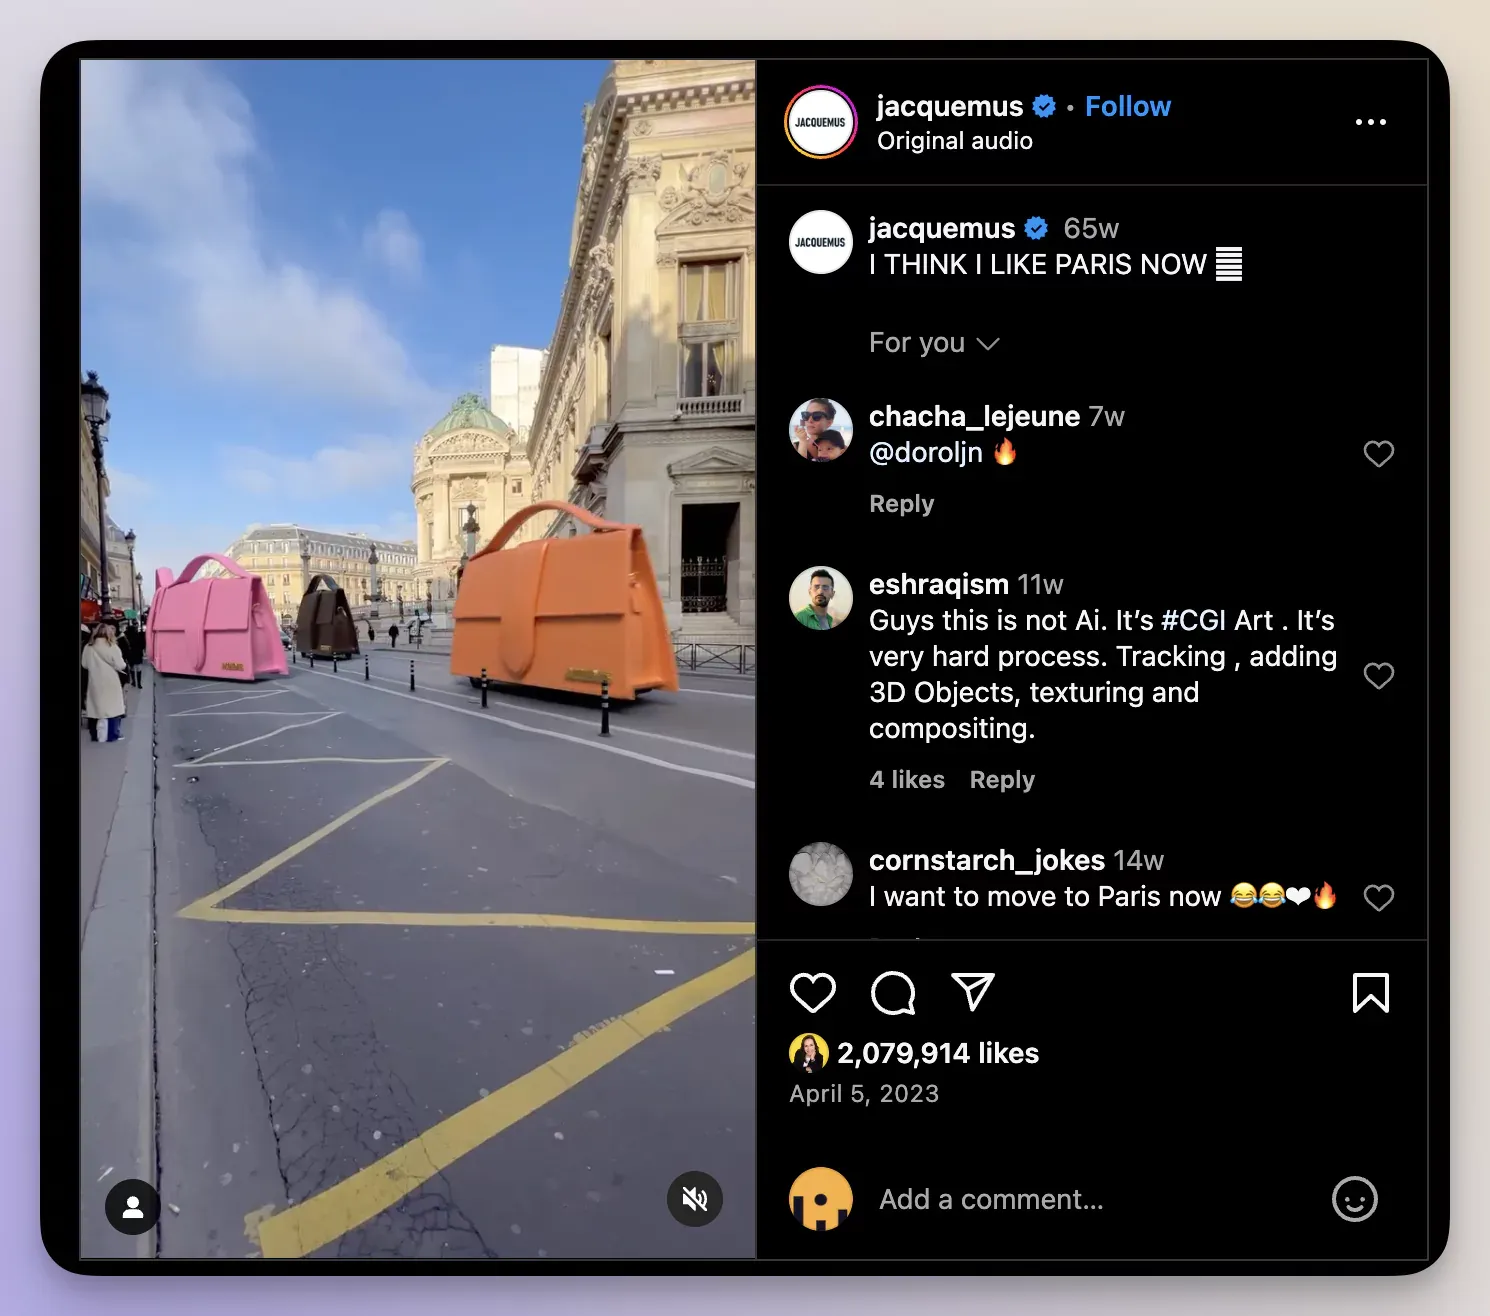Click the 11w timestamp on eshraqism's comment
Viewport: 1490px width, 1316px height.
pyautogui.click(x=1040, y=585)
